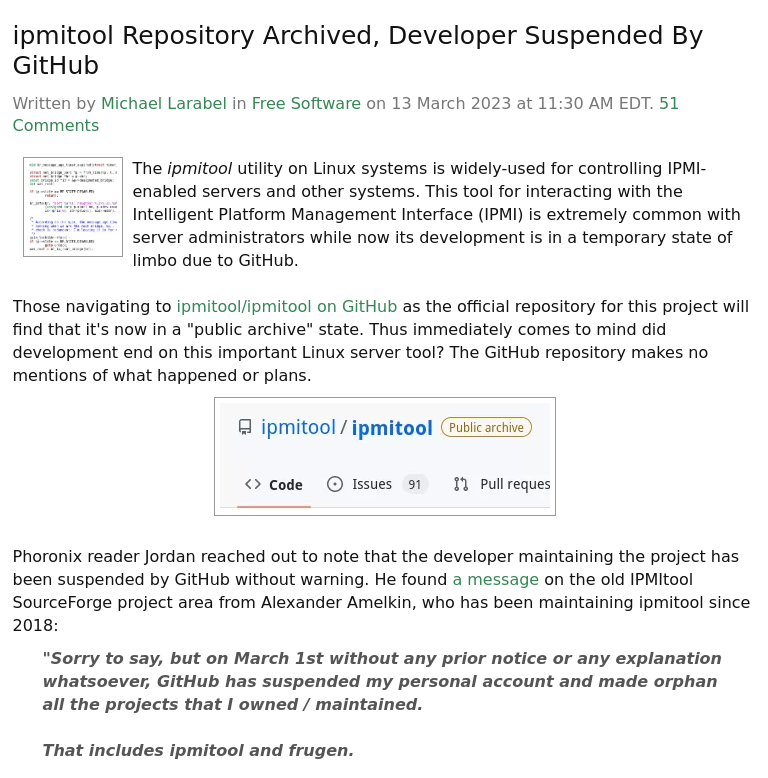Image resolution: width=768 pixels, height=778 pixels.
Task: Click the Public archive badge
Action: (x=486, y=427)
